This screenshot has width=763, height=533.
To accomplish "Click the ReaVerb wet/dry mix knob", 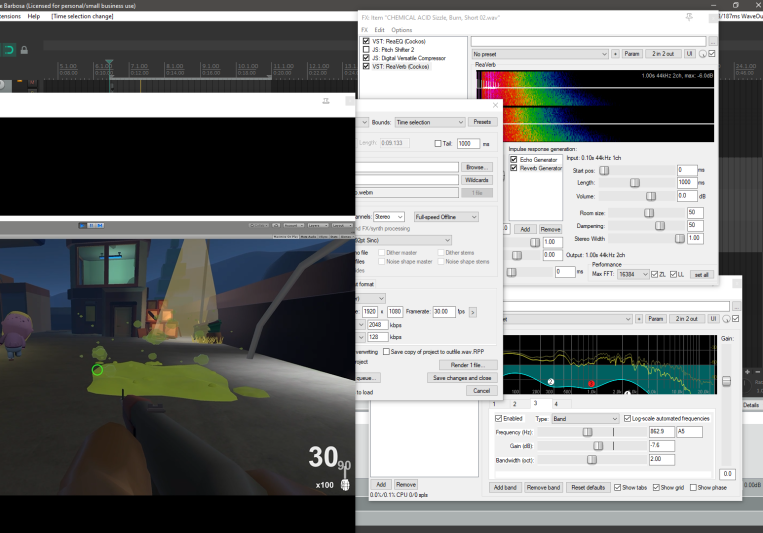I will (x=703, y=54).
